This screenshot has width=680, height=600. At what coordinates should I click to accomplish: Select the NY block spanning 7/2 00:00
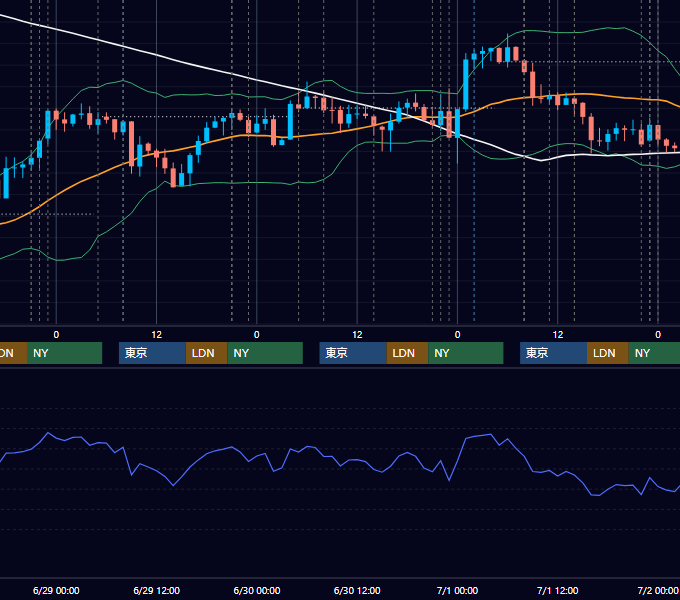point(654,353)
